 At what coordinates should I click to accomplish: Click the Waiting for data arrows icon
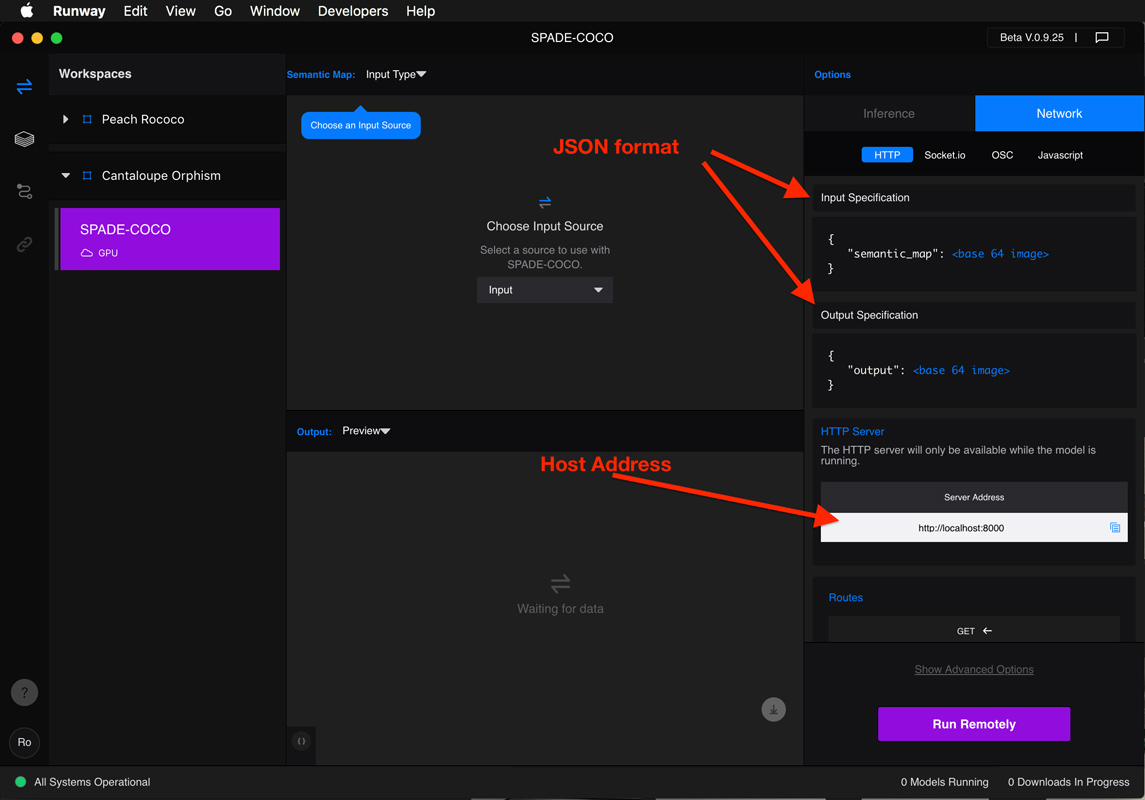[x=560, y=583]
